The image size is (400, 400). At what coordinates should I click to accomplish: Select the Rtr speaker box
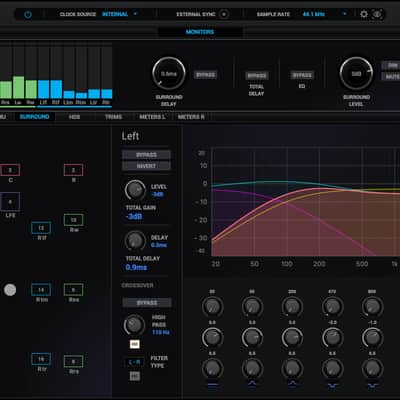pos(41,359)
